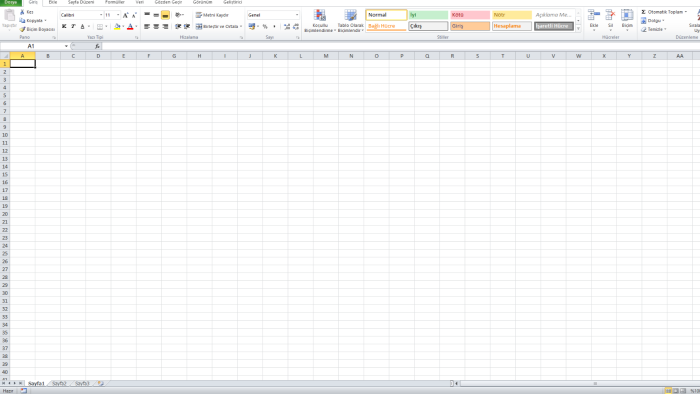Switch to the Sayfa2 sheet tab
The image size is (700, 394).
59,383
